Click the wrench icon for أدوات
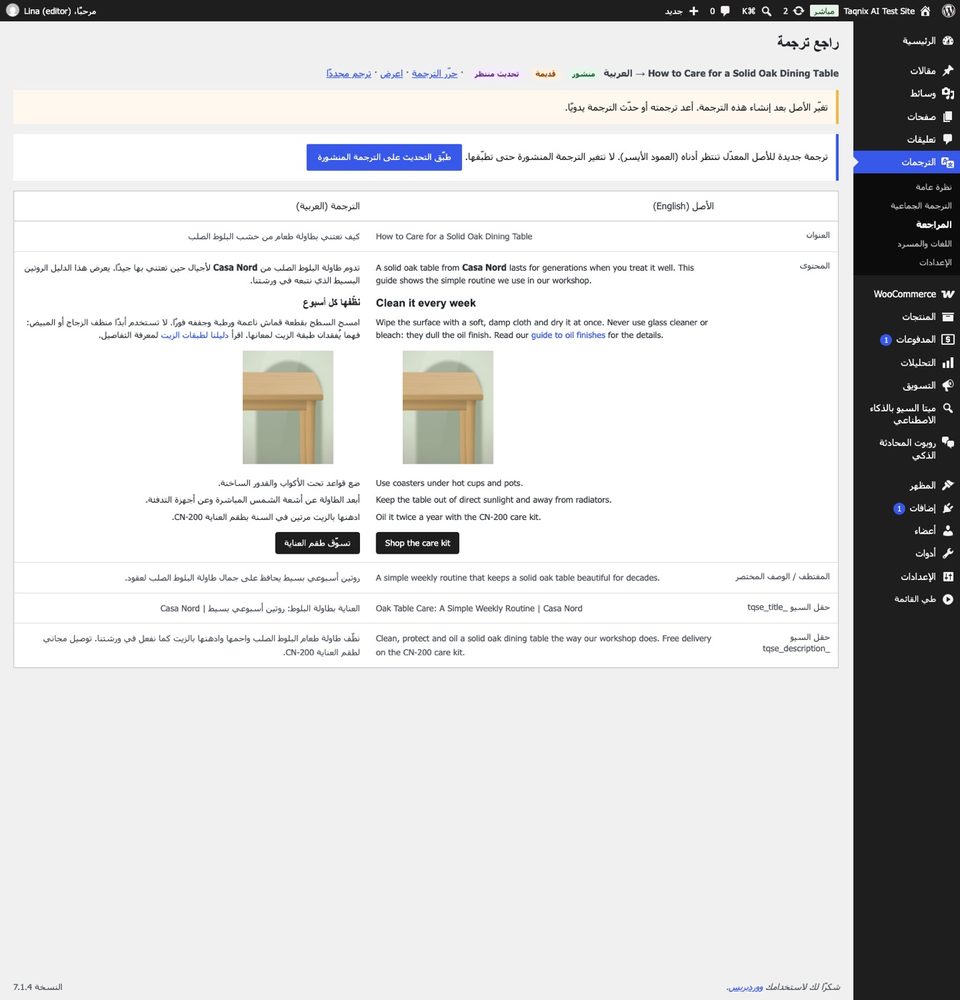 (x=948, y=554)
